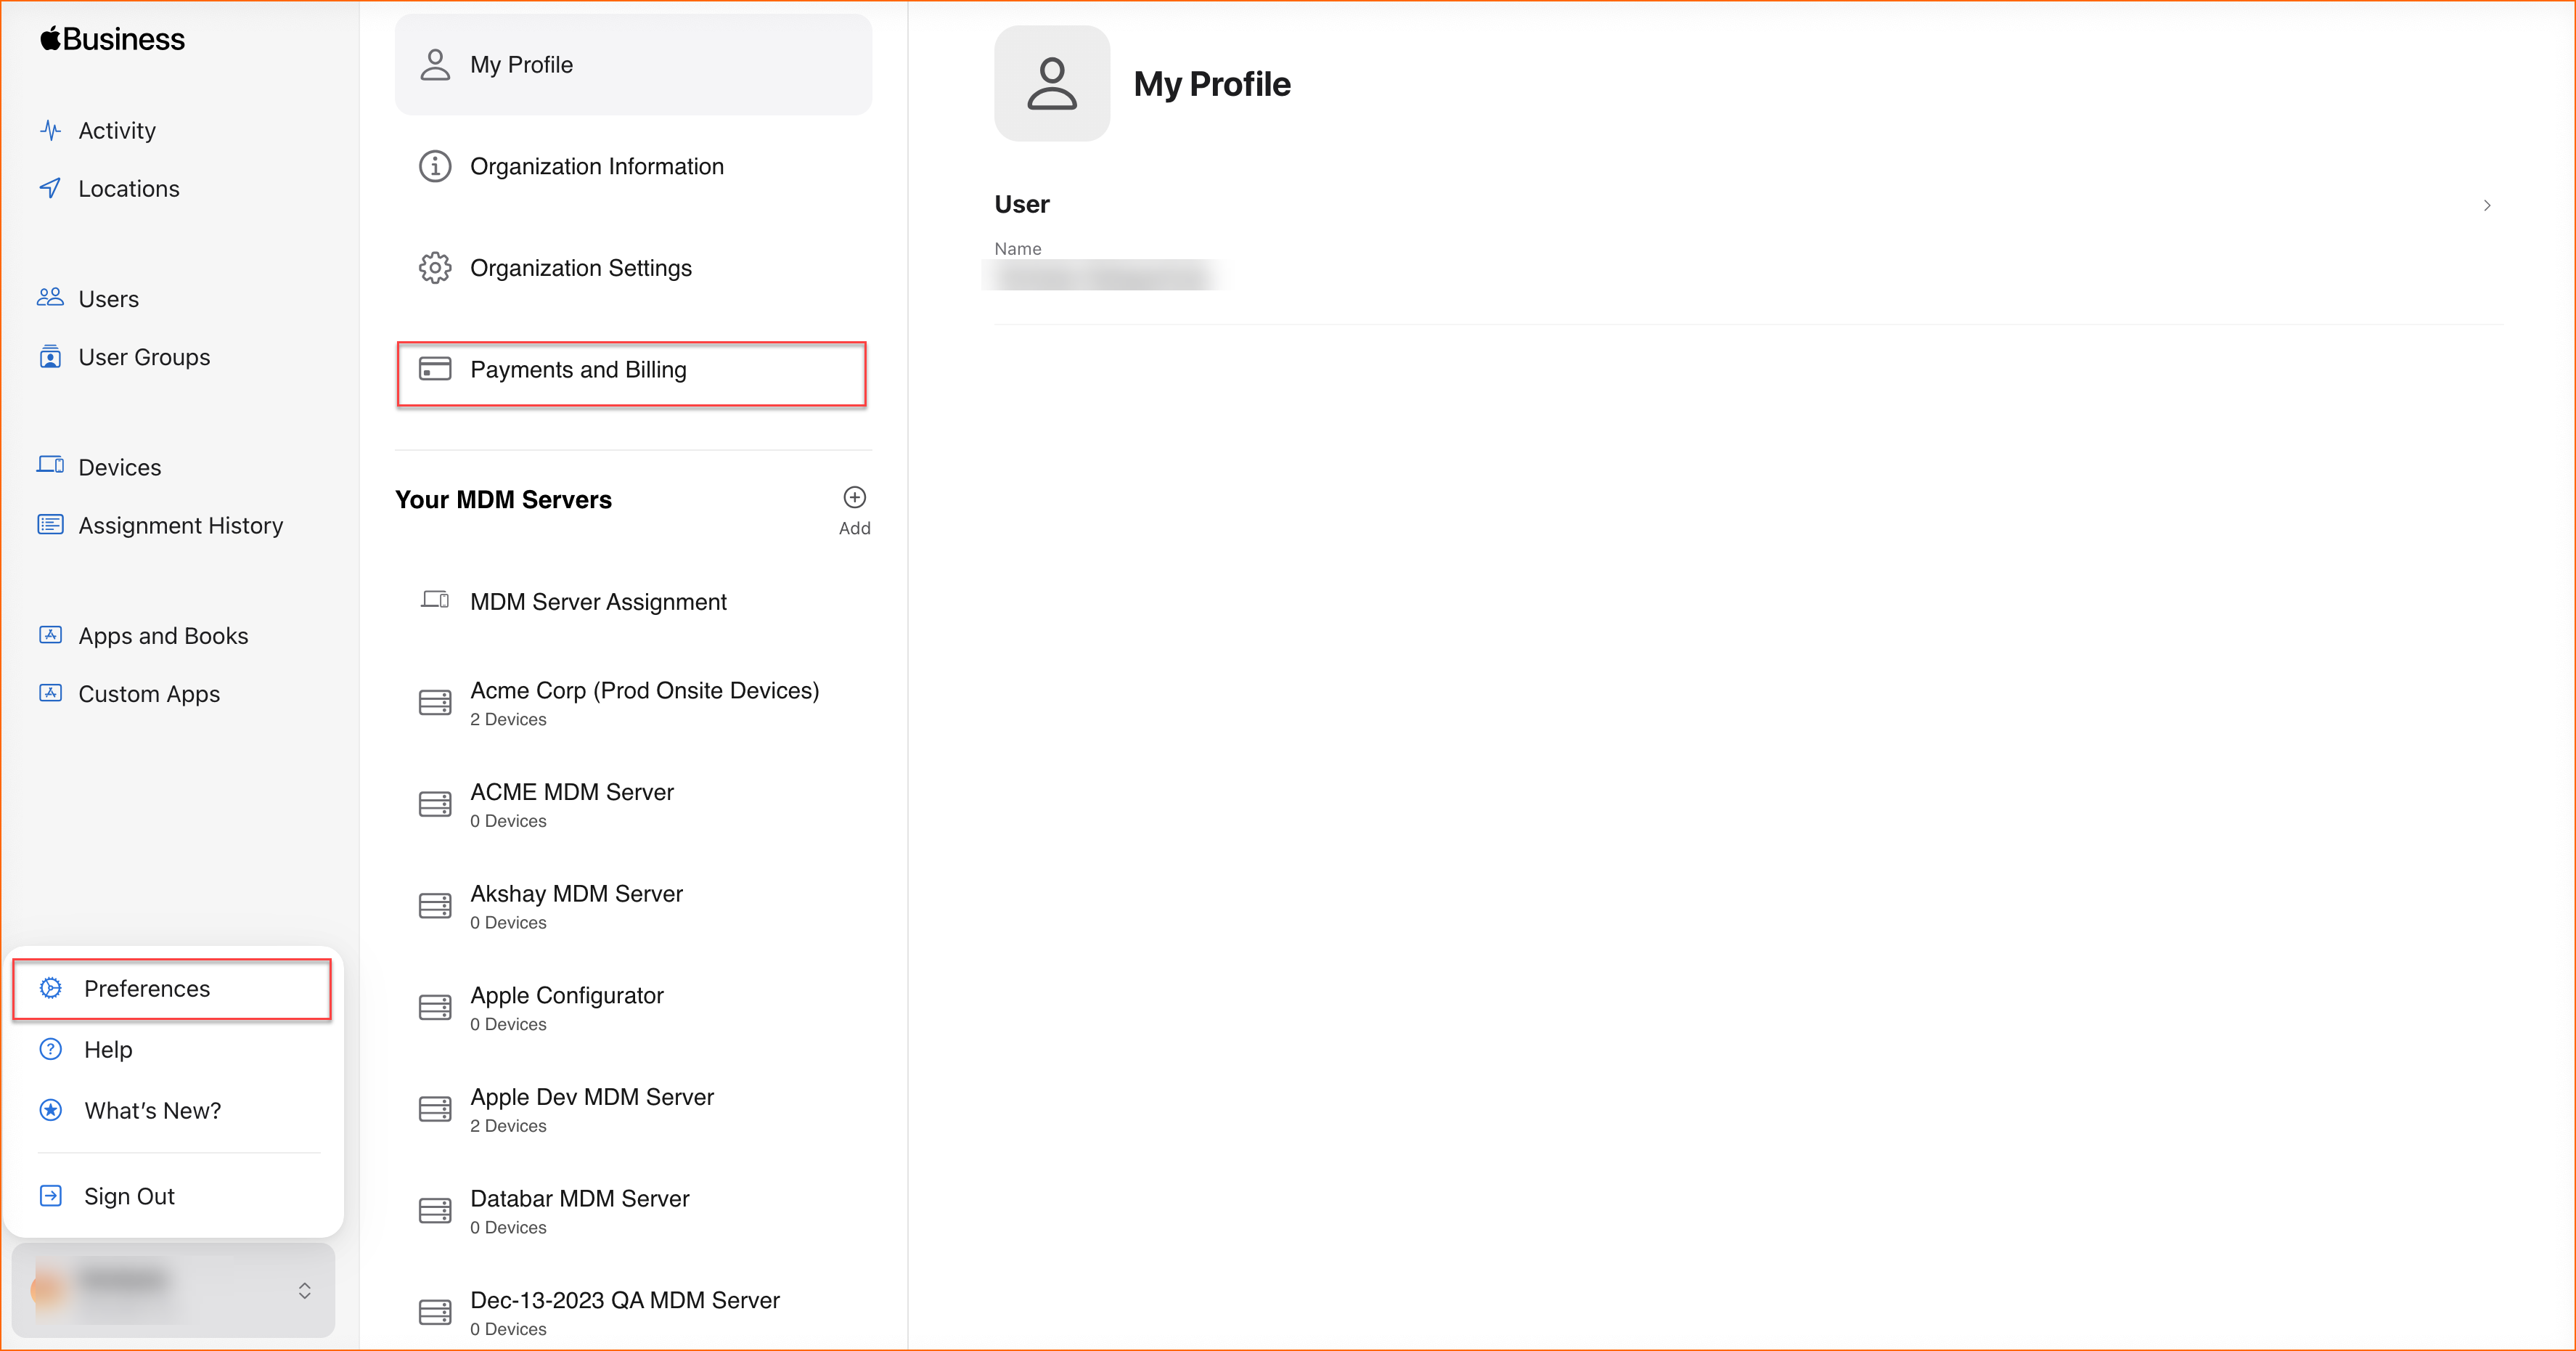The width and height of the screenshot is (2576, 1351).
Task: Click the Apple Business logo
Action: click(112, 39)
